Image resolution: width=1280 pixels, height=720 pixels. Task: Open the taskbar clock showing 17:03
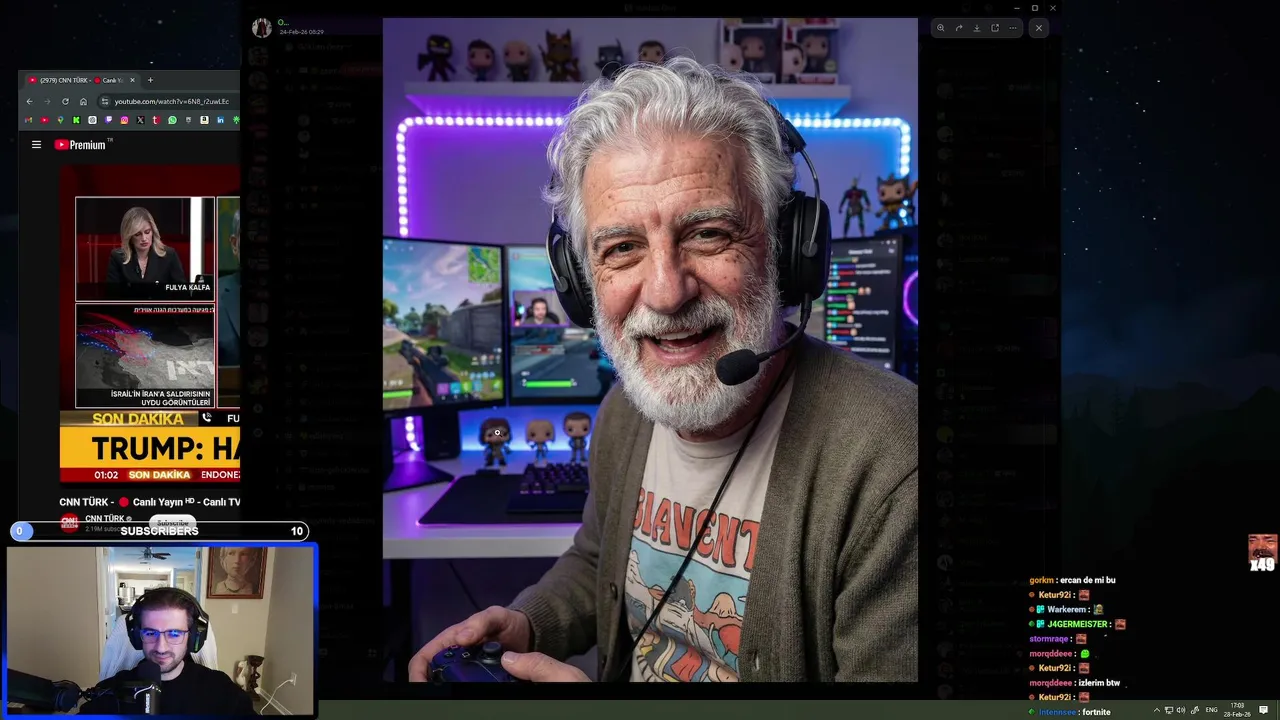tap(1237, 710)
